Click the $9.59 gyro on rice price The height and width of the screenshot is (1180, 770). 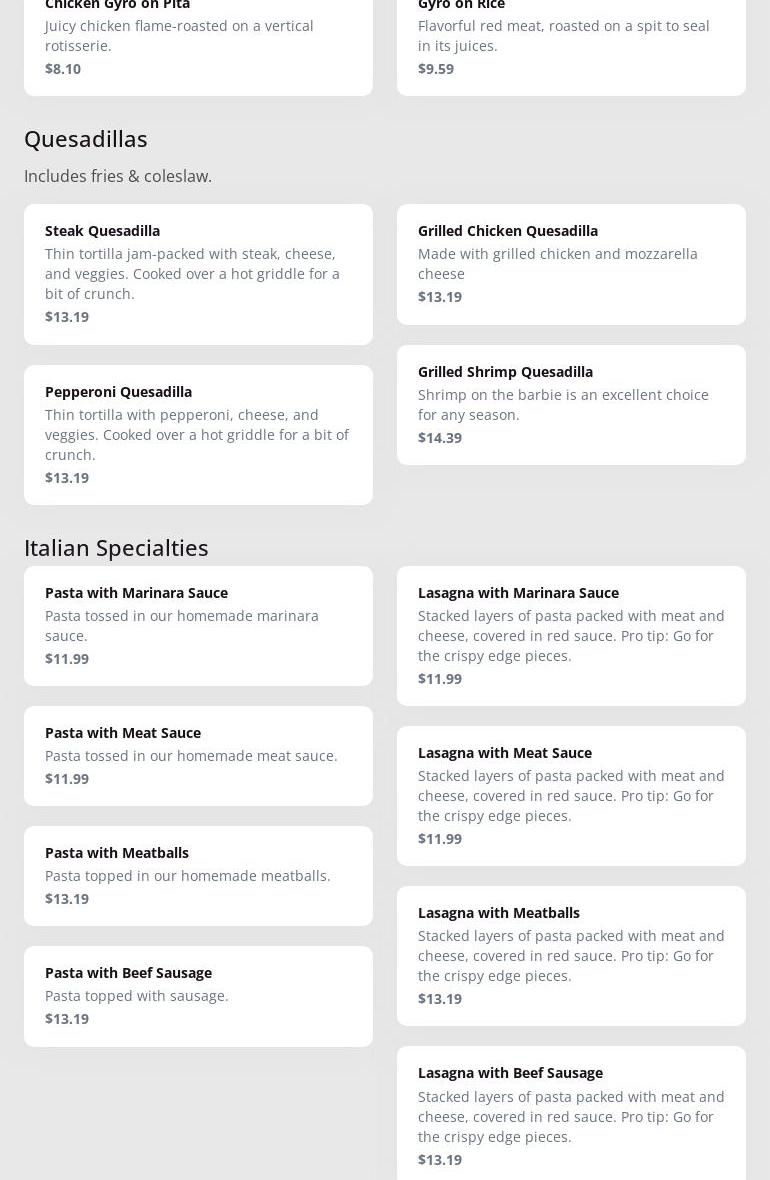point(436,69)
